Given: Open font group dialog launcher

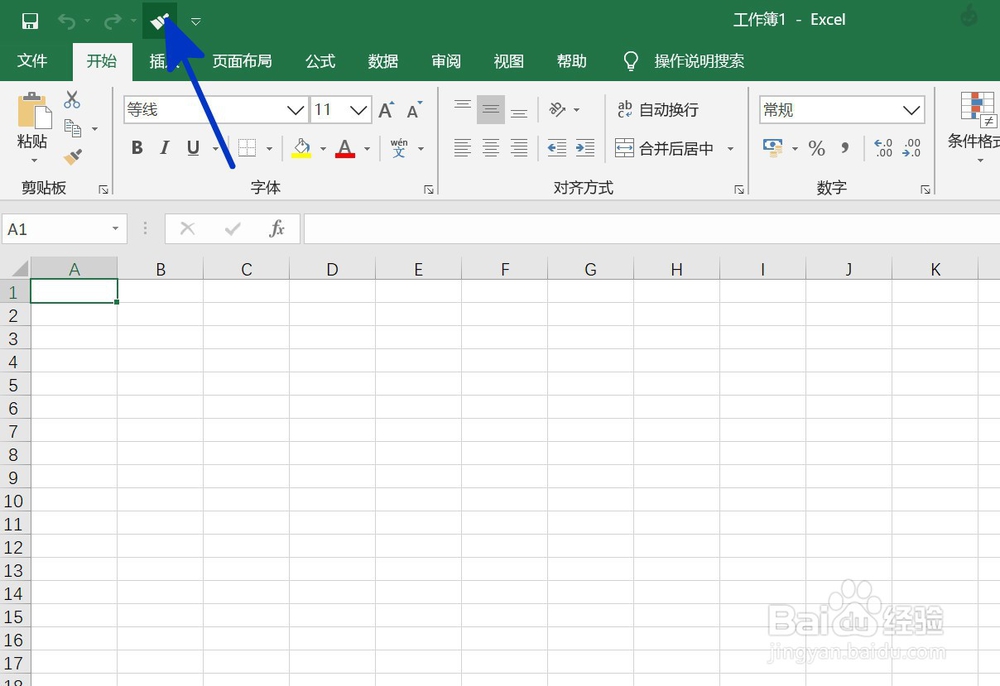Looking at the screenshot, I should (429, 189).
